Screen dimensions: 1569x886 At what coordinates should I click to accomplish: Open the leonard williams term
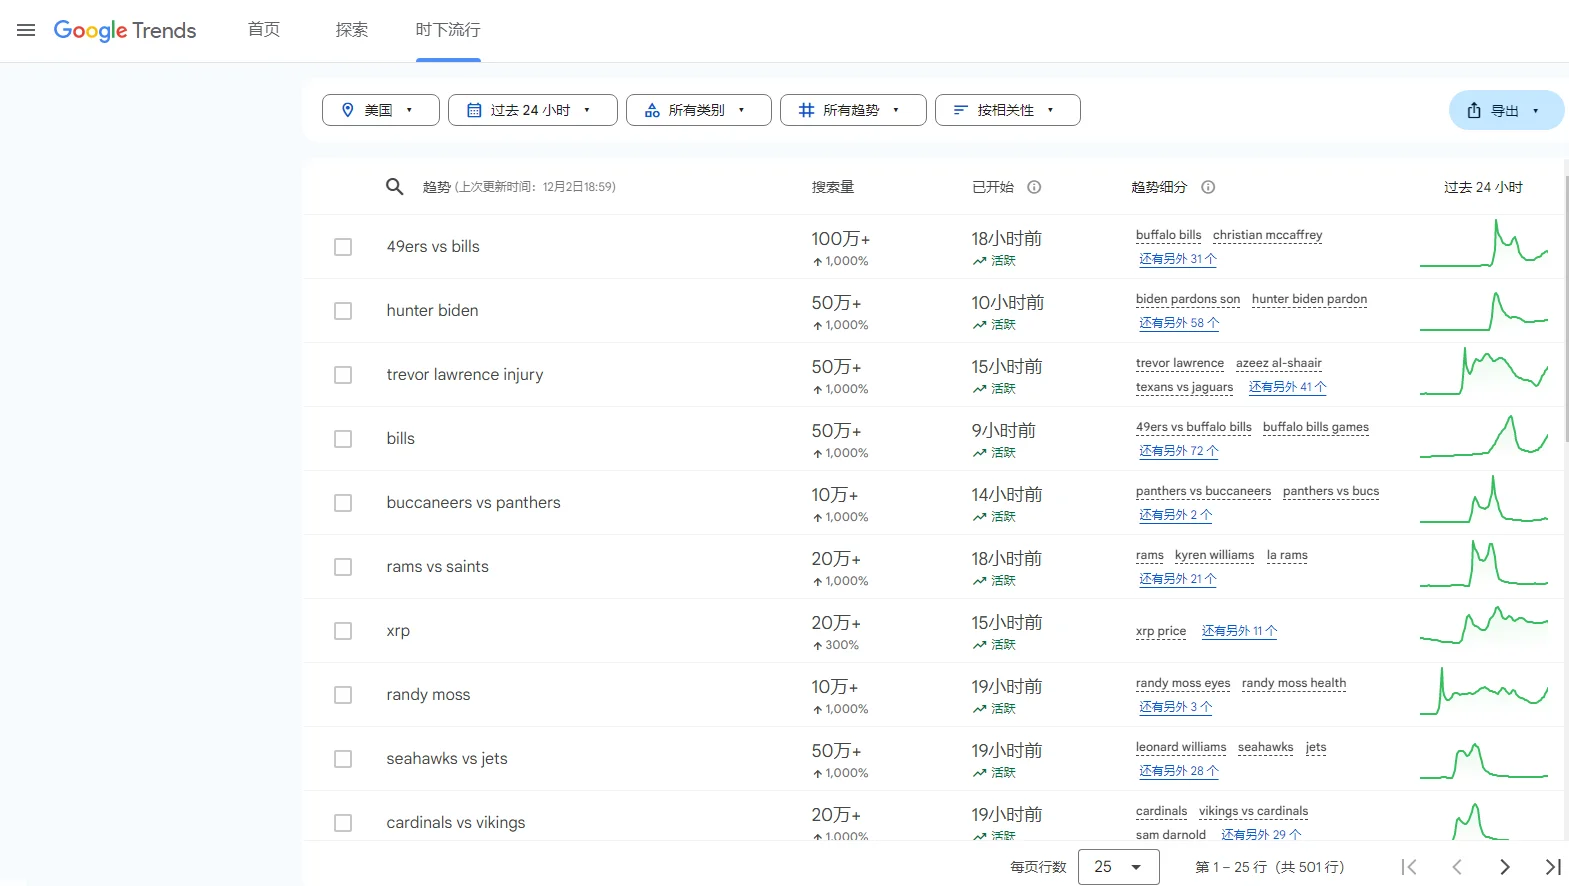pyautogui.click(x=1181, y=747)
